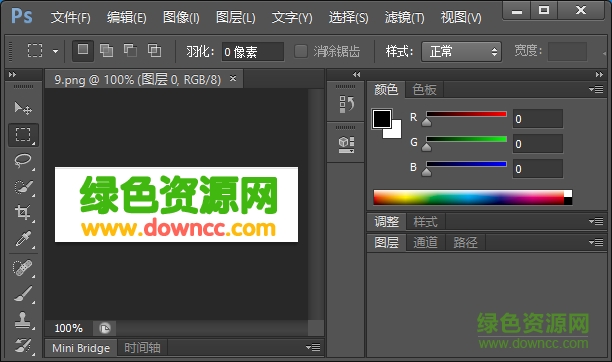The height and width of the screenshot is (362, 612).
Task: Choose Intersect with selection mode
Action: pyautogui.click(x=154, y=50)
